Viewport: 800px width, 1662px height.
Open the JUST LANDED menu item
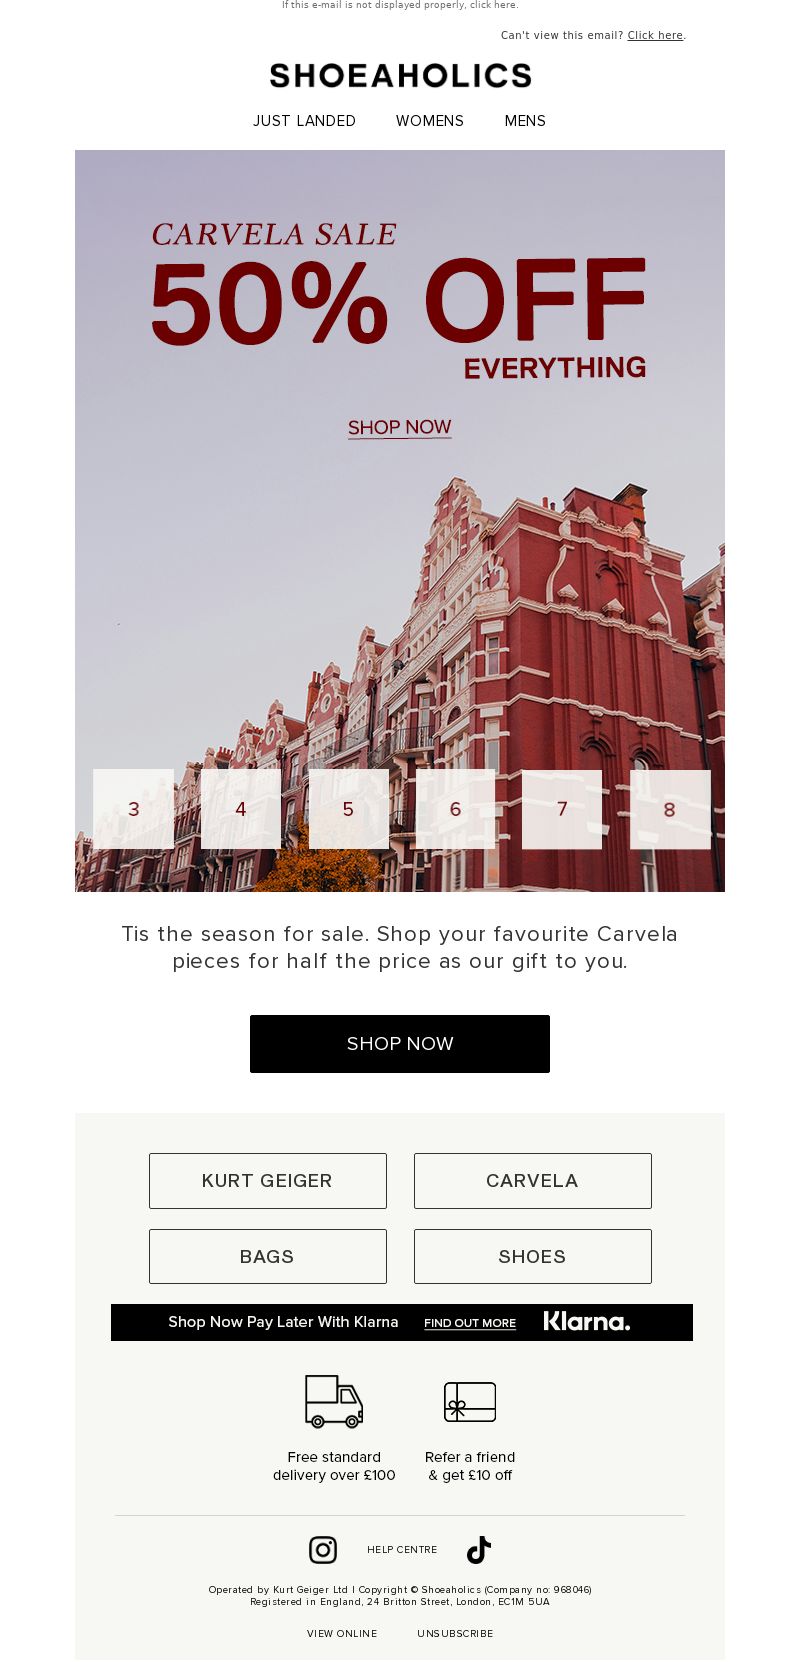(304, 121)
